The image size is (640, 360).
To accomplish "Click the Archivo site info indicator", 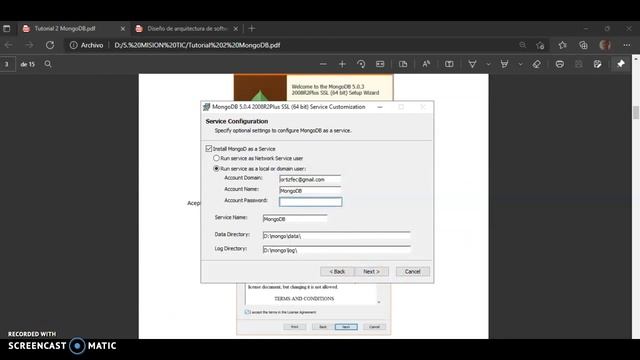I will click(86, 45).
